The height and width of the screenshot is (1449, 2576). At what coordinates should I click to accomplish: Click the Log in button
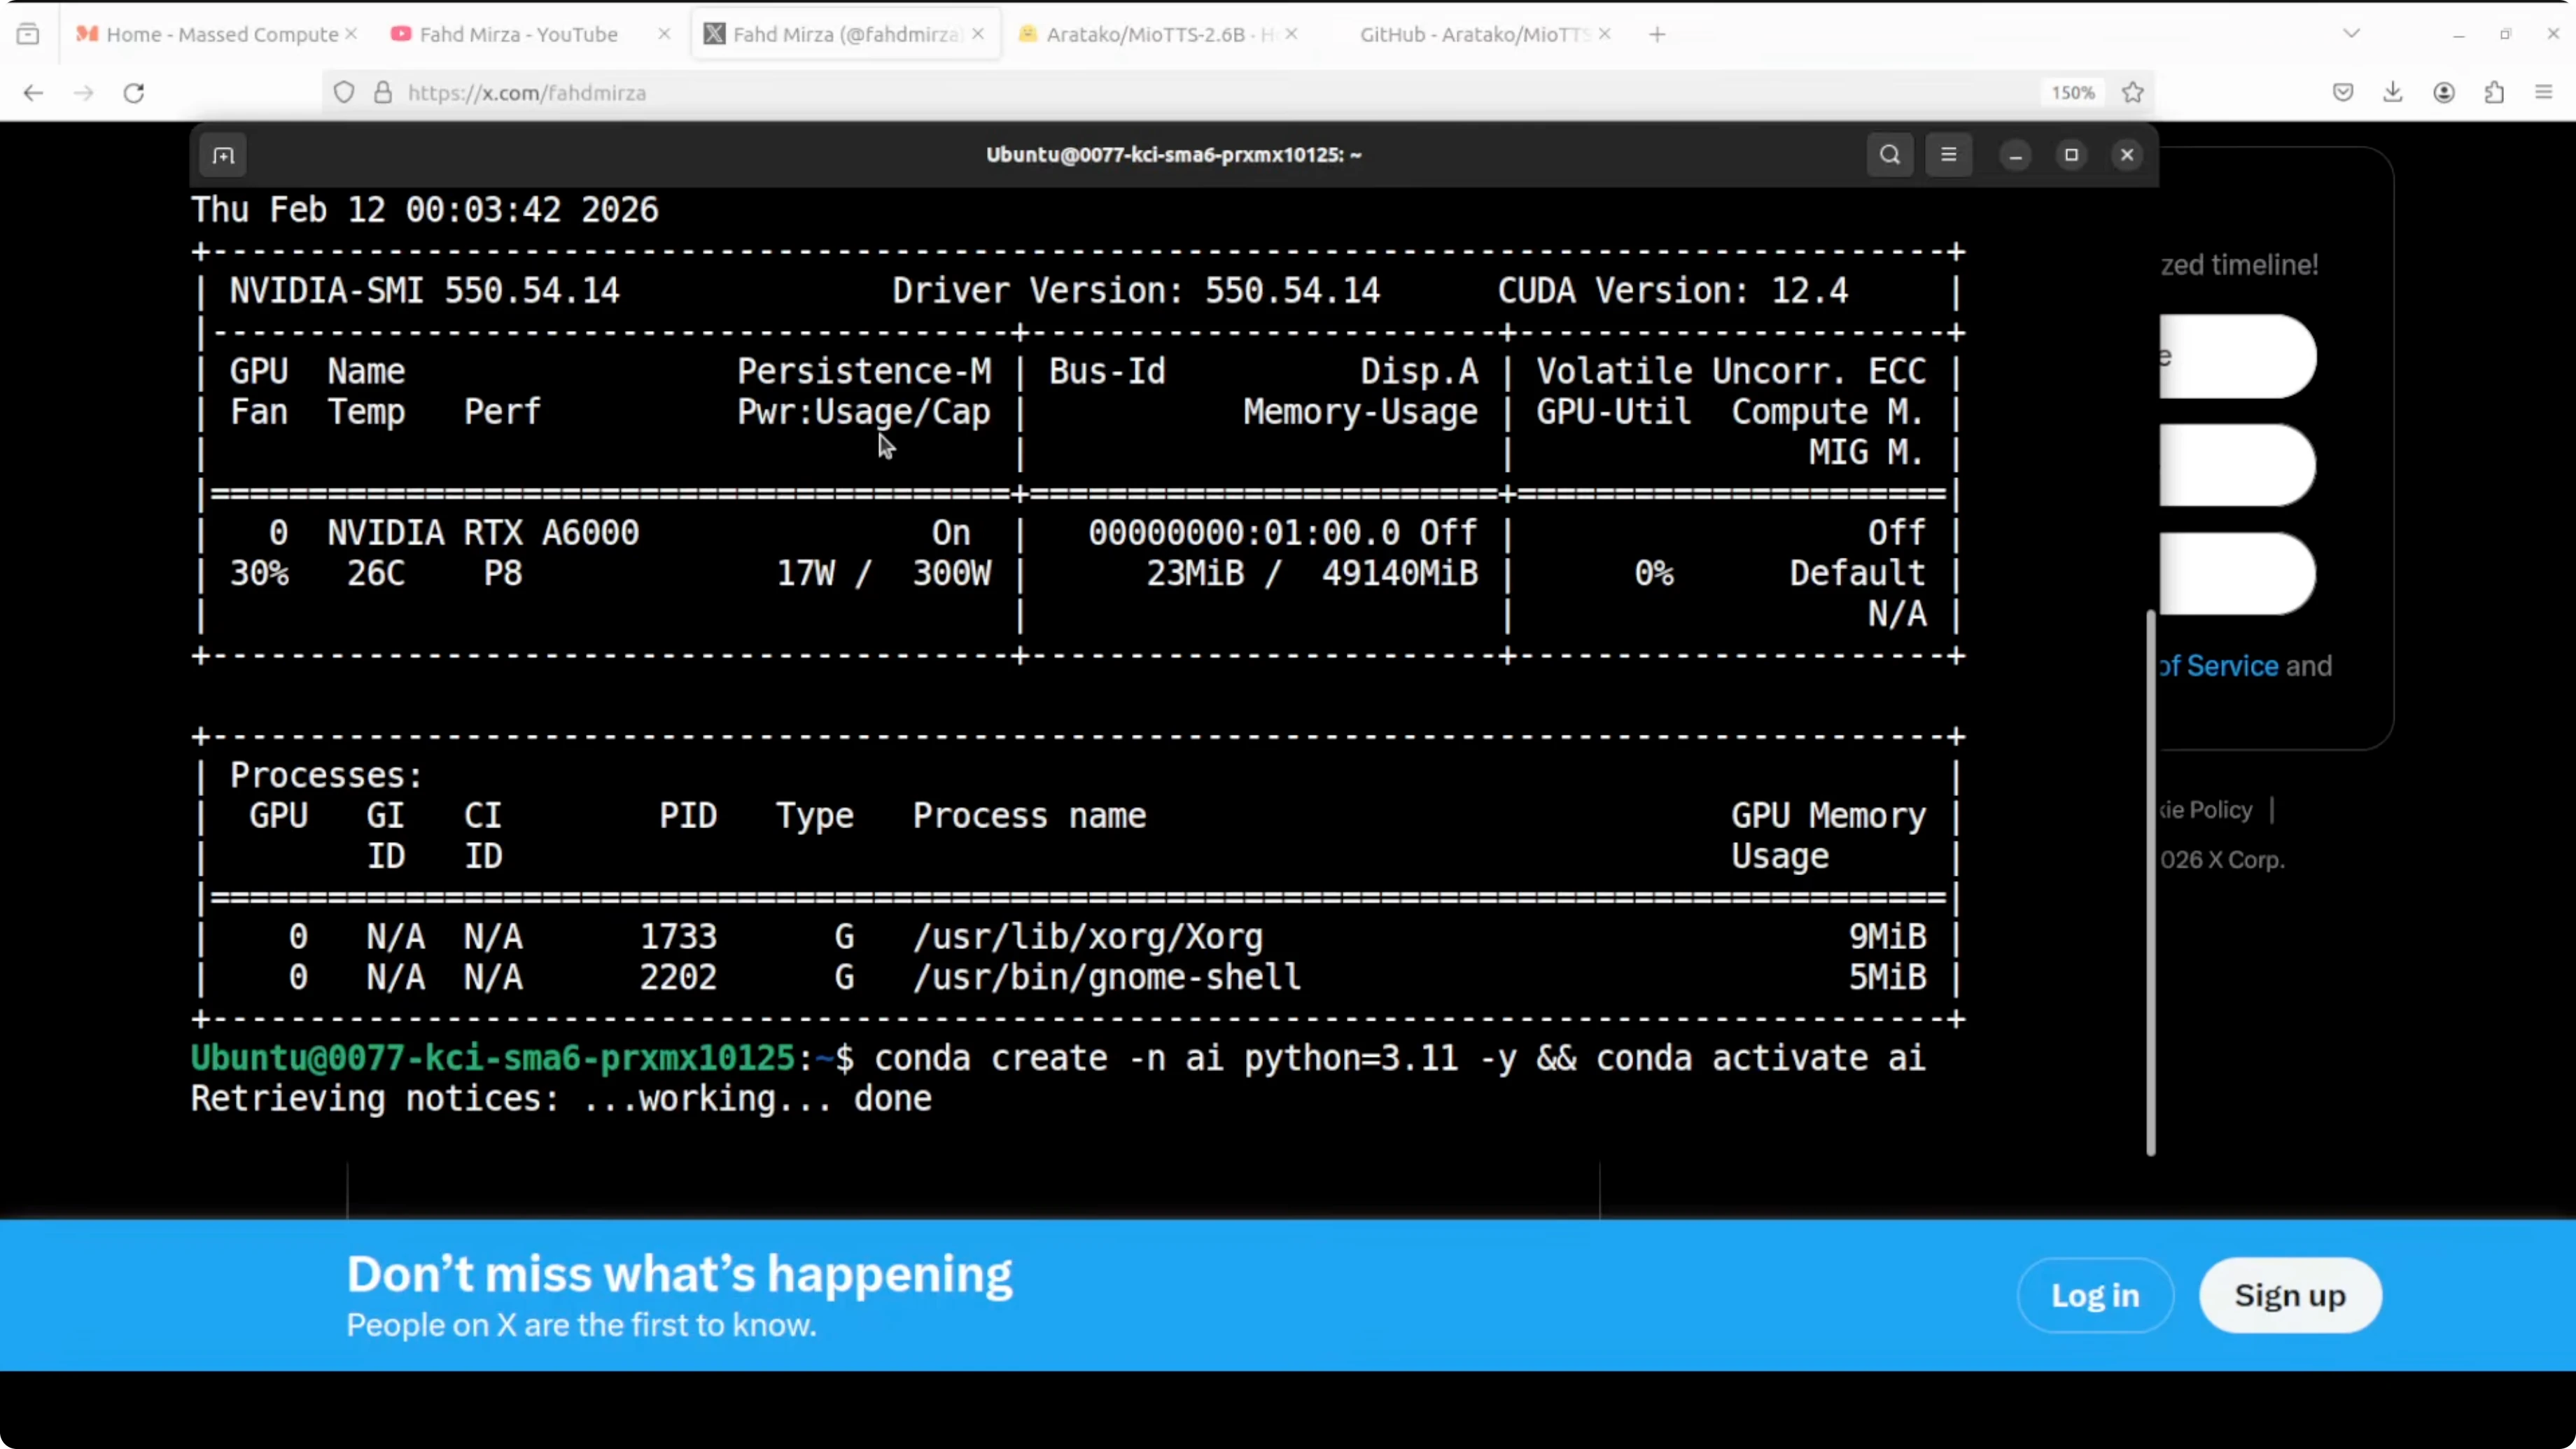click(x=2095, y=1295)
